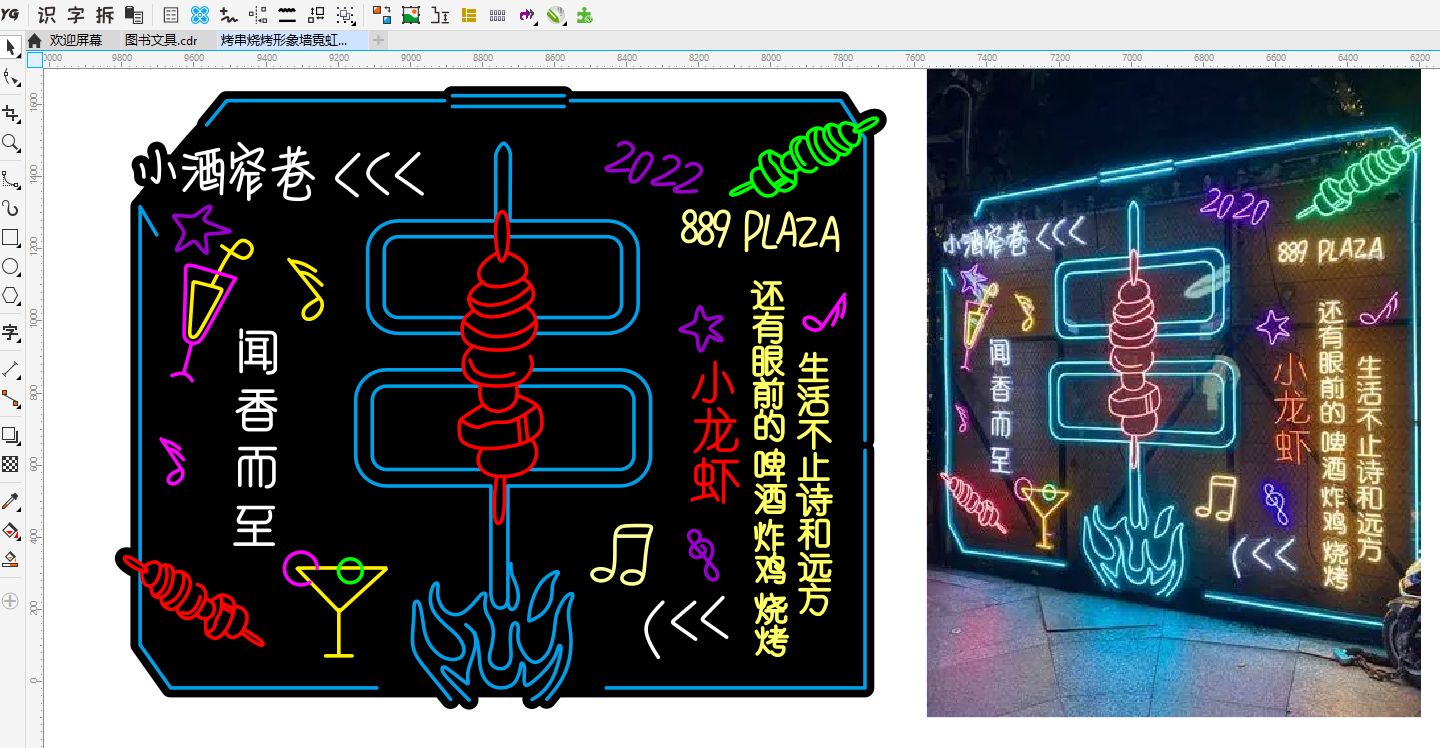Screen dimensions: 1440x748
Task: Select the Text (字) tool
Action: pos(11,332)
